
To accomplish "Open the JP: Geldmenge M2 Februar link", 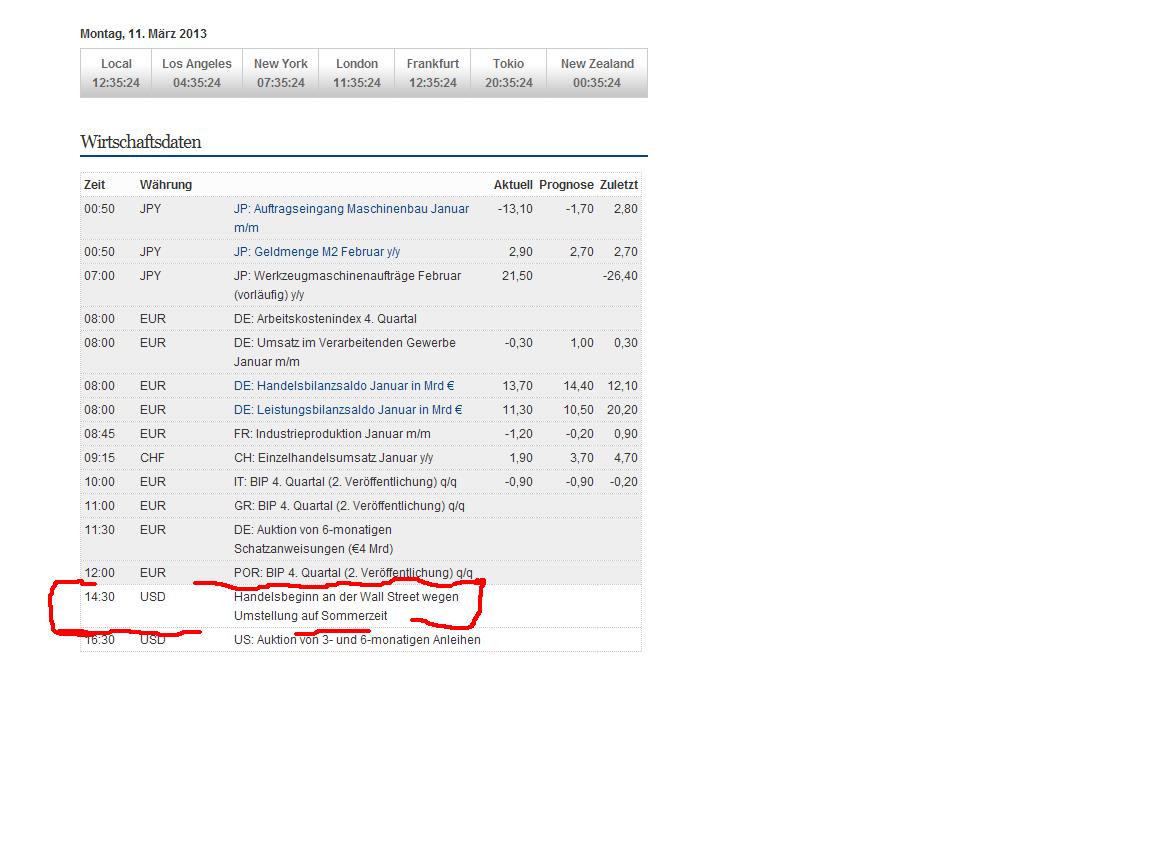I will tap(317, 252).
